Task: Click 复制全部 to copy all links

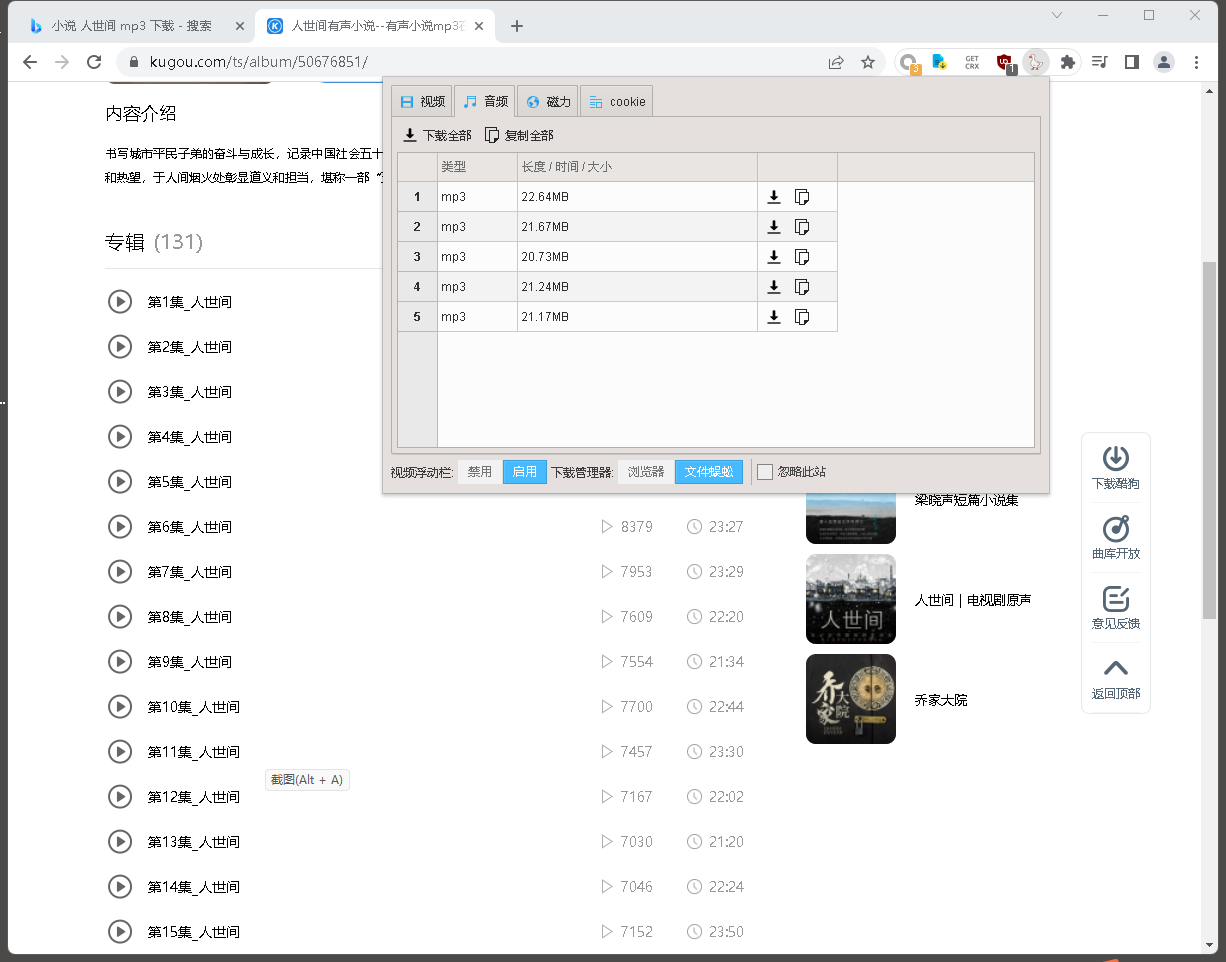Action: (519, 135)
